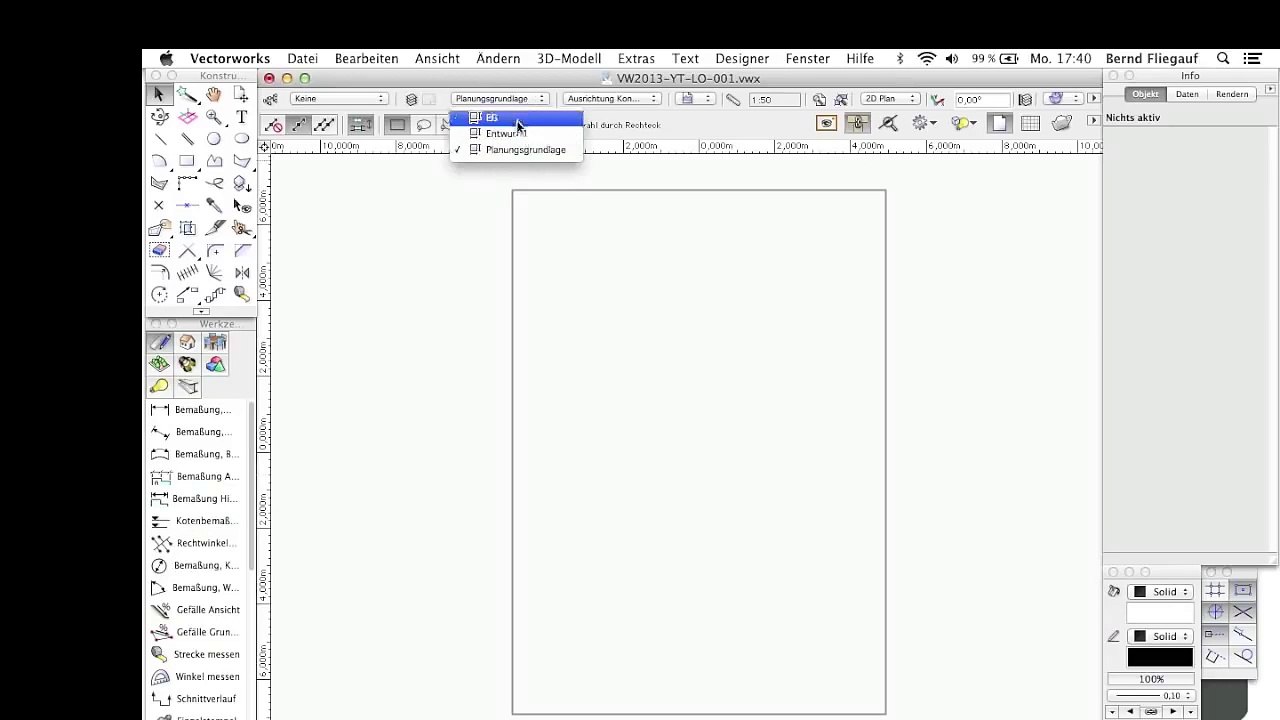This screenshot has height=720, width=1280.
Task: Select the Mirror tool
Action: [x=242, y=272]
